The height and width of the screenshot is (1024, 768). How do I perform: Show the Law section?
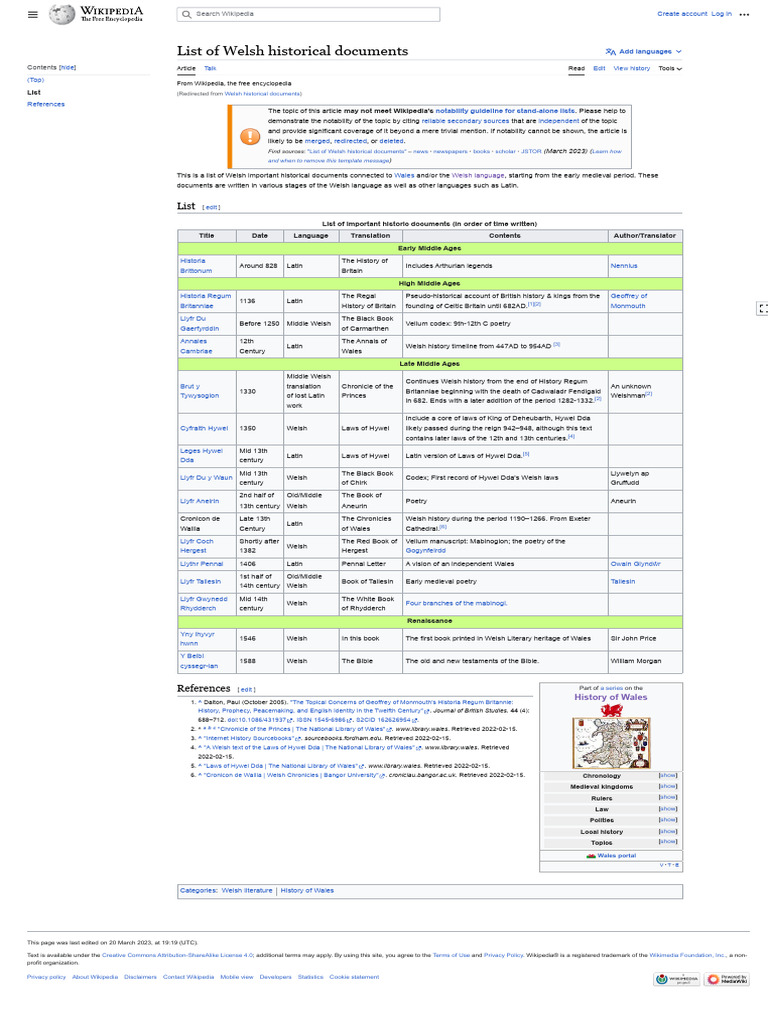pos(667,808)
